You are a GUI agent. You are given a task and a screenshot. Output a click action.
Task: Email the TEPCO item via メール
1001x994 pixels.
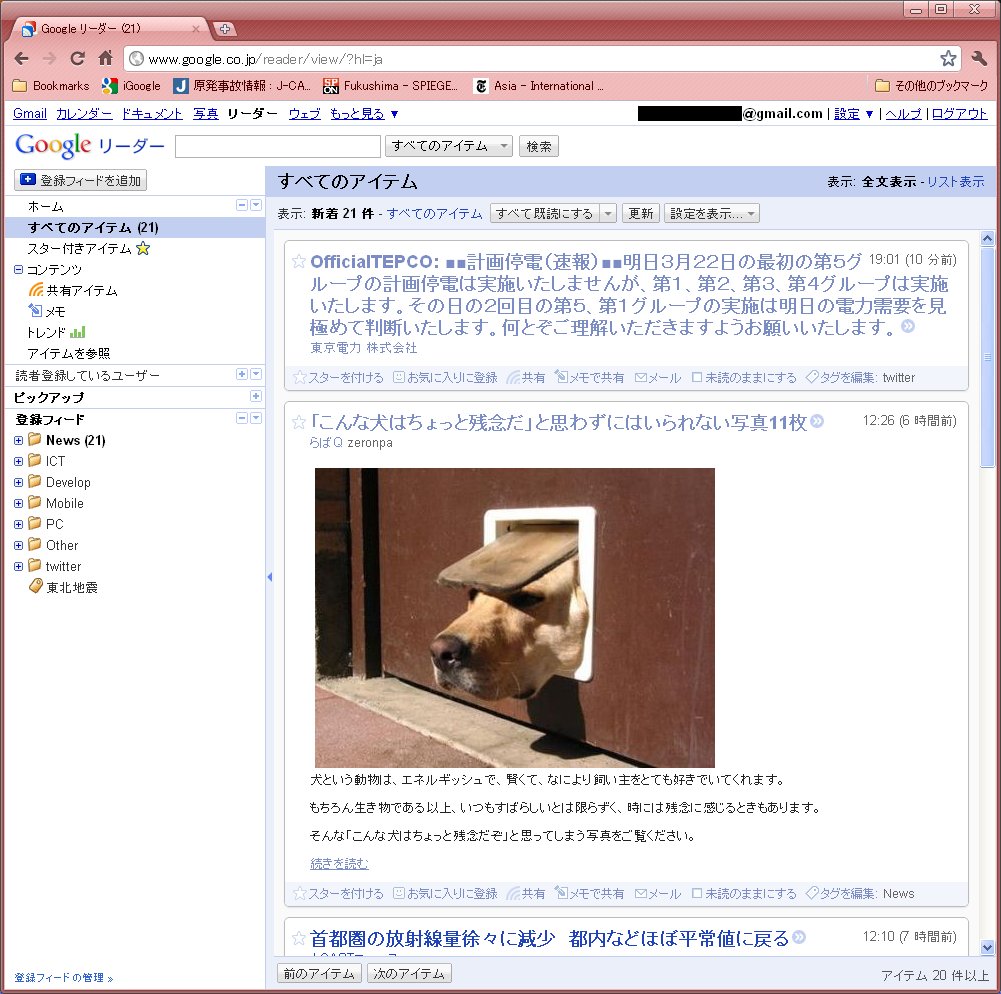point(658,377)
